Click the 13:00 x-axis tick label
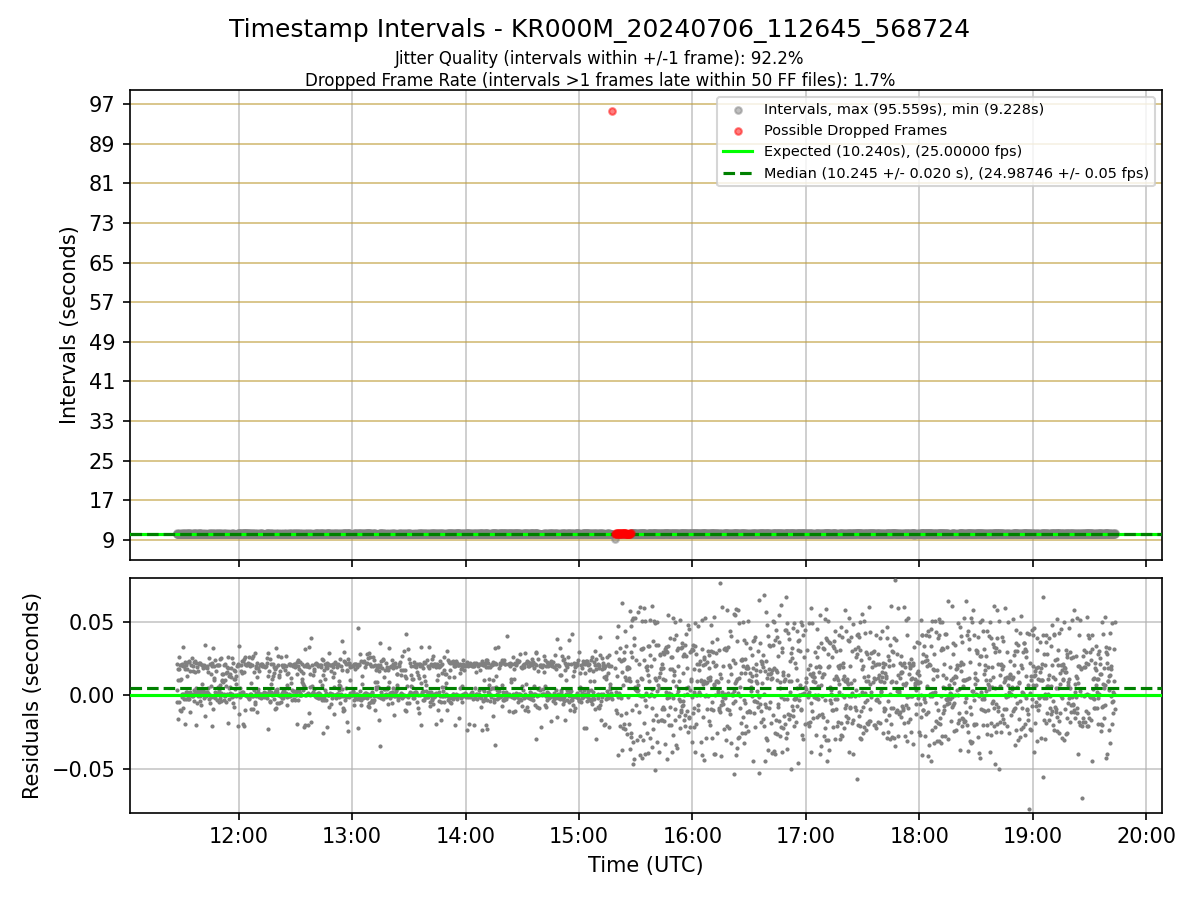The height and width of the screenshot is (900, 1200). click(x=351, y=834)
